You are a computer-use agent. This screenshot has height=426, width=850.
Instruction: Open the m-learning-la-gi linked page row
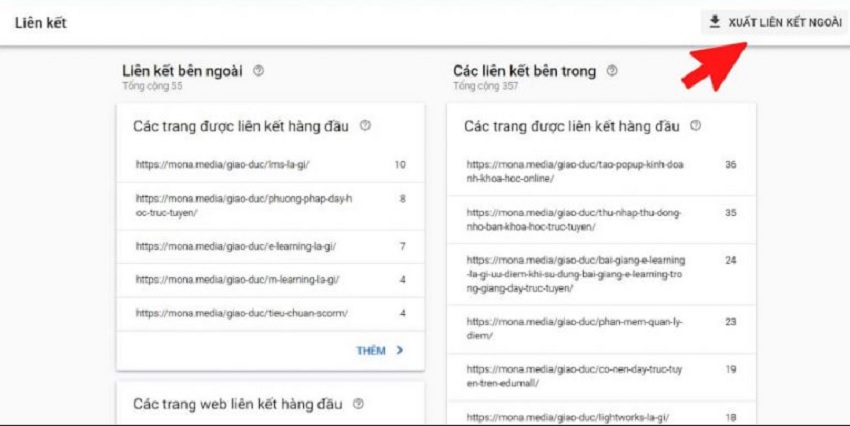coord(271,280)
